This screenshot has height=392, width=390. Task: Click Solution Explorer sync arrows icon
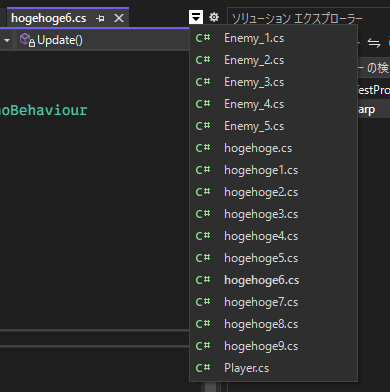(374, 43)
